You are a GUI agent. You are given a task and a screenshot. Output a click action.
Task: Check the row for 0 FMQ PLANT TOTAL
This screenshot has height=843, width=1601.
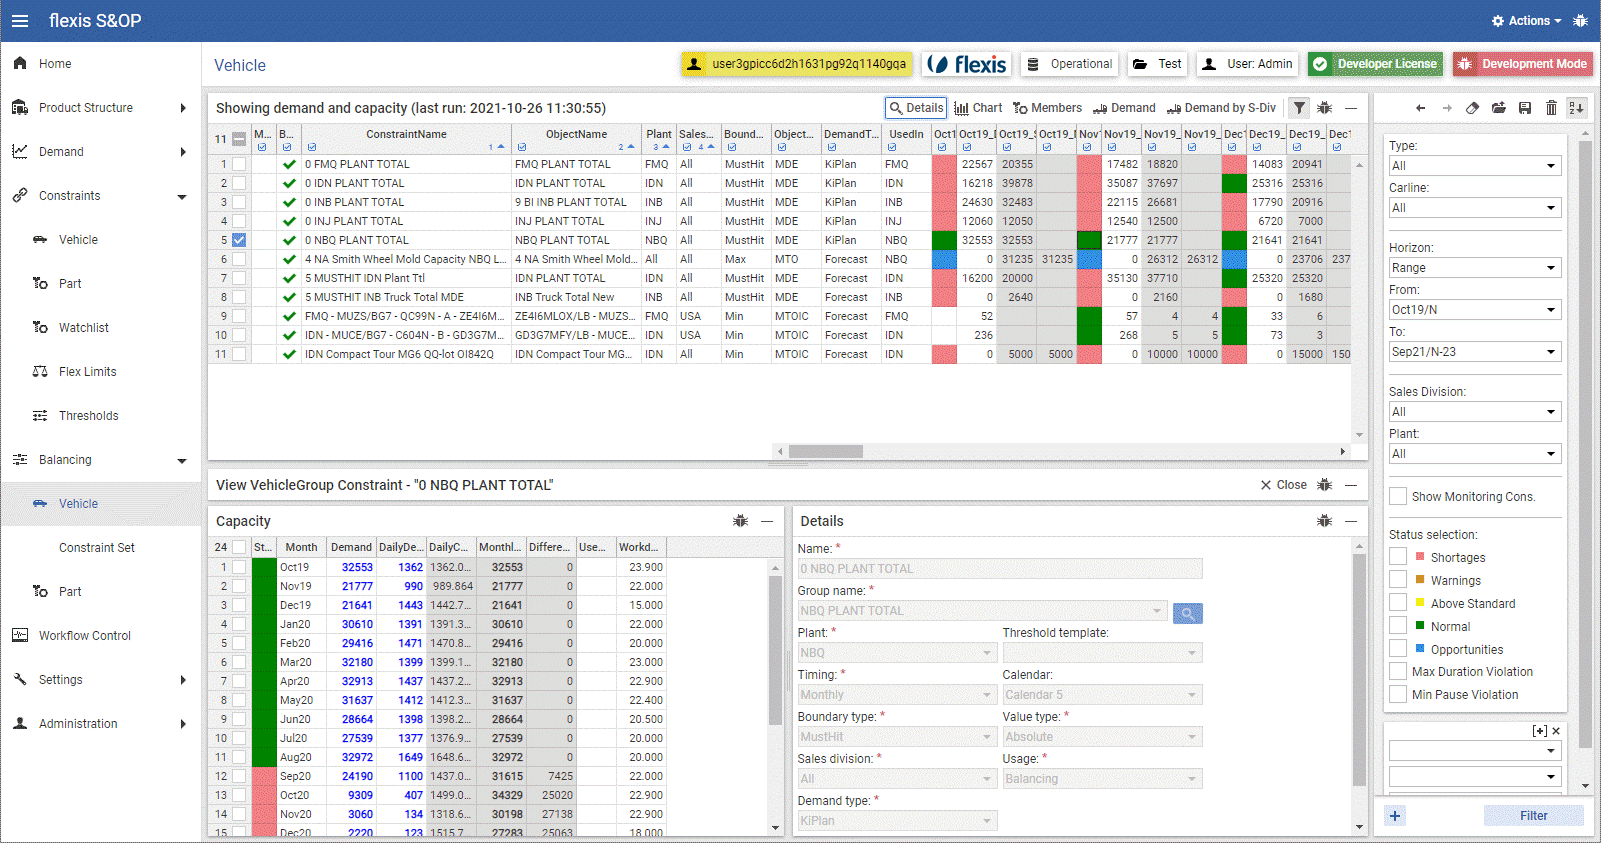point(239,164)
